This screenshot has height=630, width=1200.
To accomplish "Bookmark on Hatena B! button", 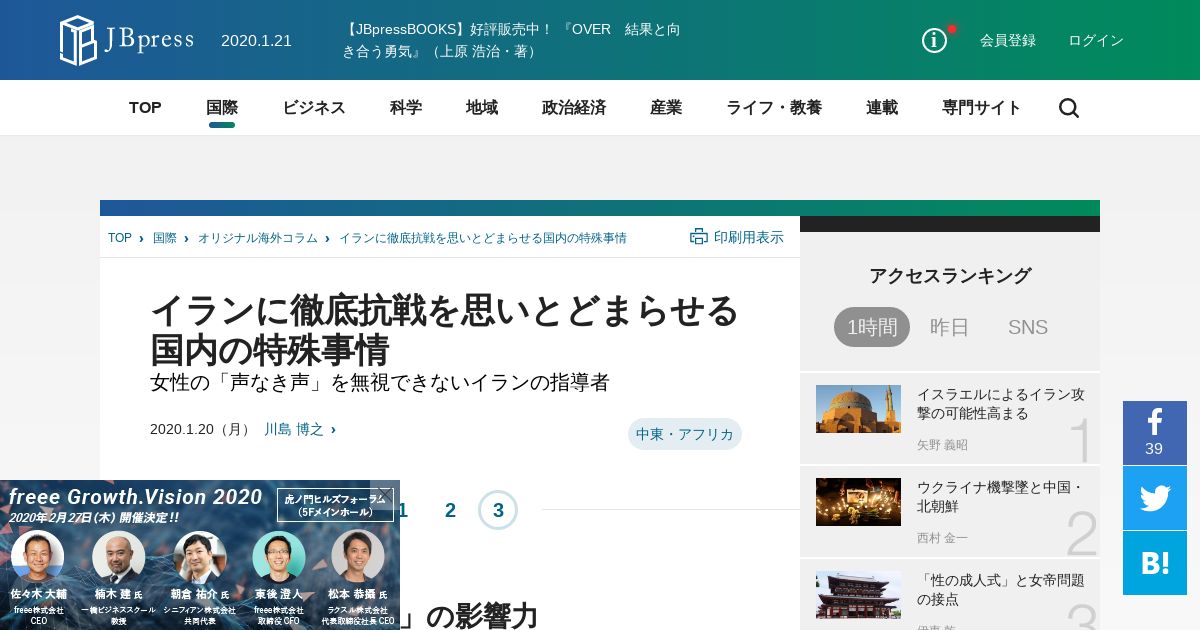I will tap(1154, 563).
